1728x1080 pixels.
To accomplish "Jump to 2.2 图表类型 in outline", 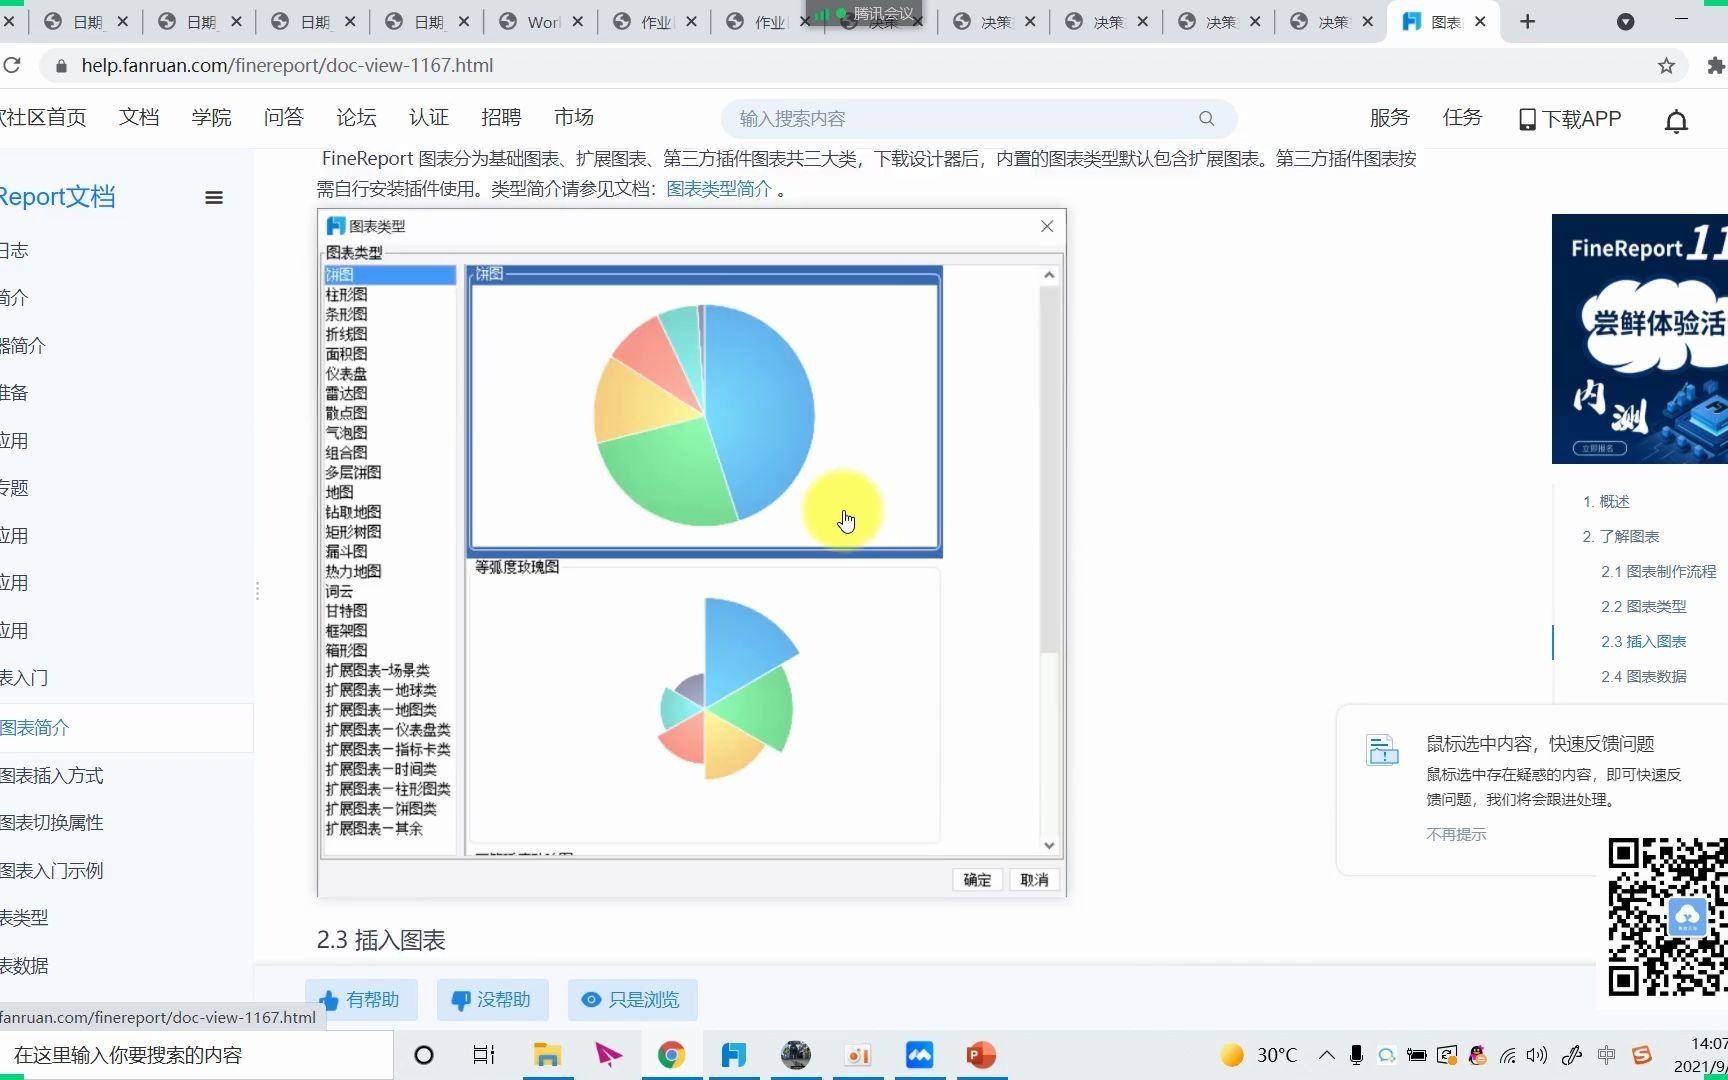I will click(x=1643, y=606).
